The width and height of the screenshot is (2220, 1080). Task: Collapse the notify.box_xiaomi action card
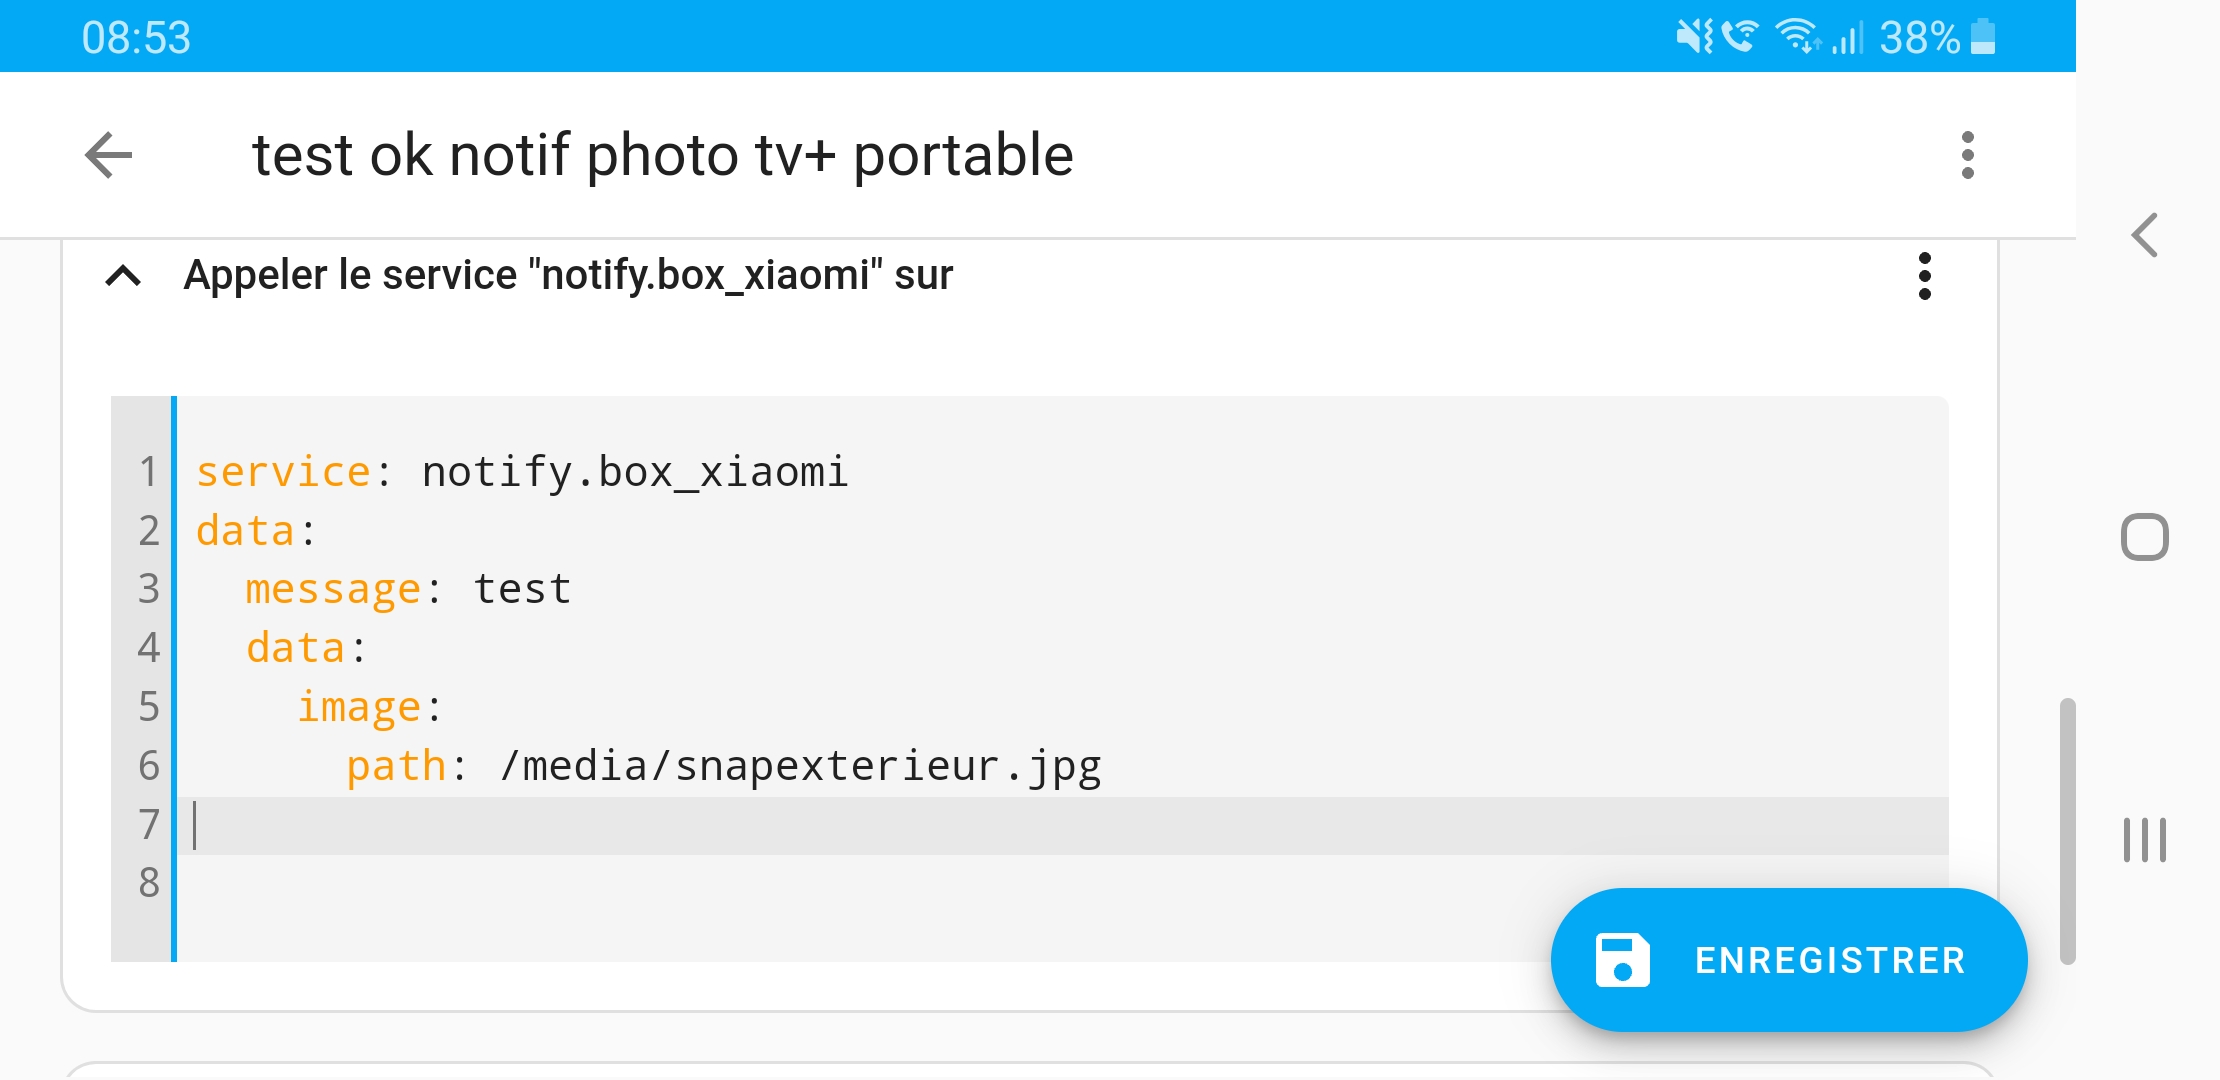[123, 275]
